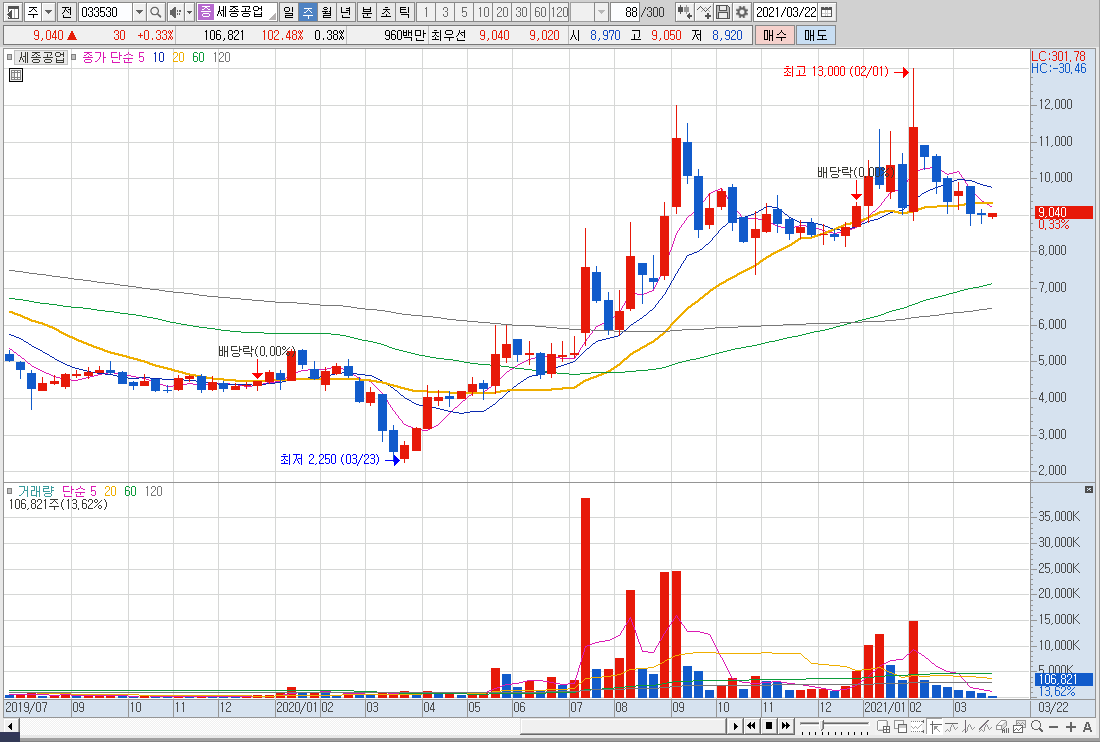Click the 매도 sell button
The height and width of the screenshot is (742, 1100).
(815, 35)
